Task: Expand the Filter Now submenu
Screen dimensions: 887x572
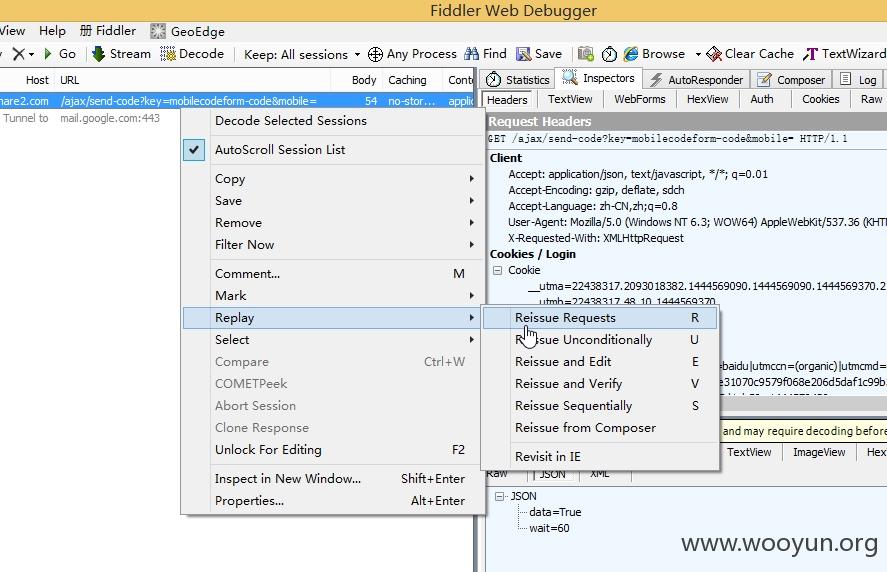Action: 334,245
